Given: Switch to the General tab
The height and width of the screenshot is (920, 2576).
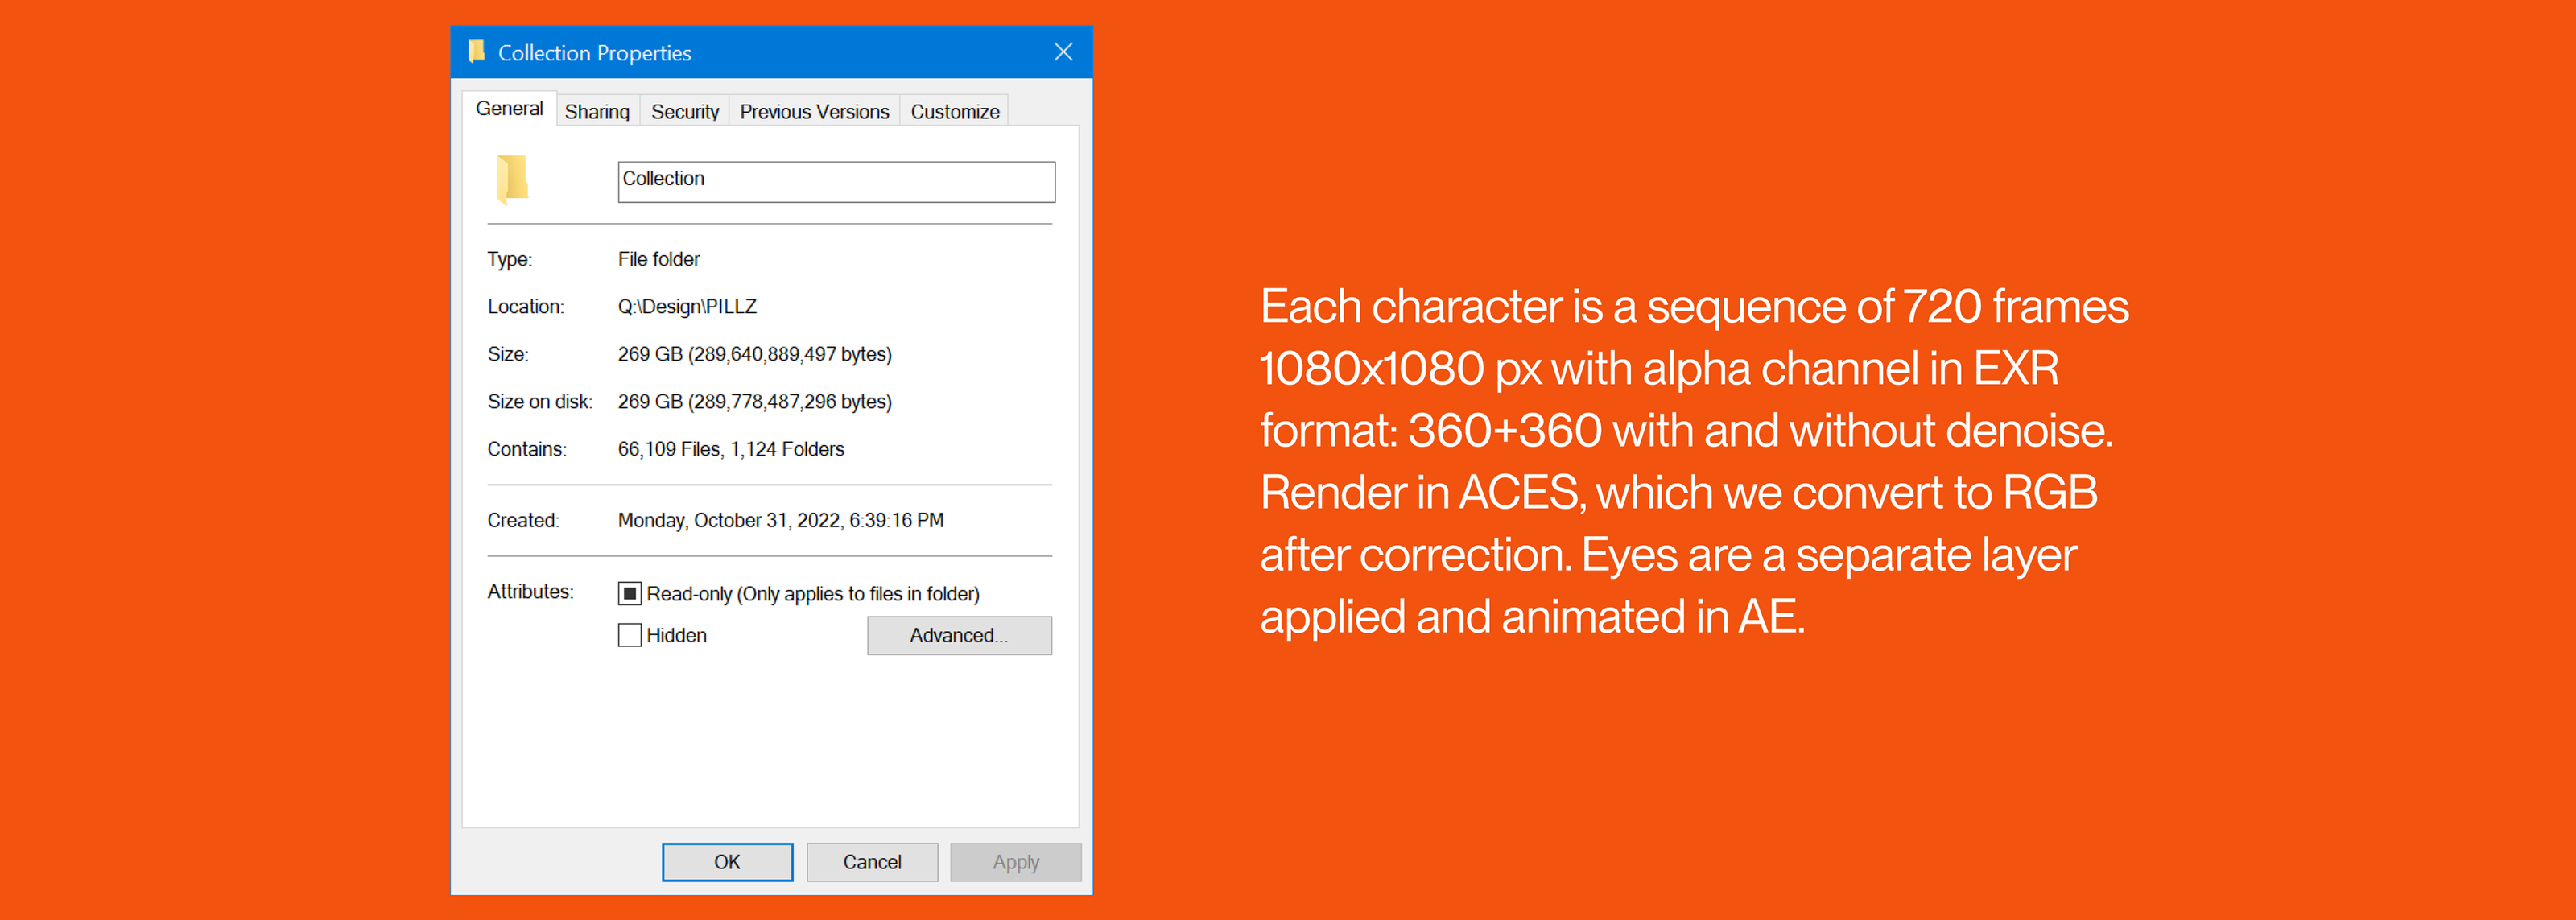Looking at the screenshot, I should pyautogui.click(x=509, y=109).
